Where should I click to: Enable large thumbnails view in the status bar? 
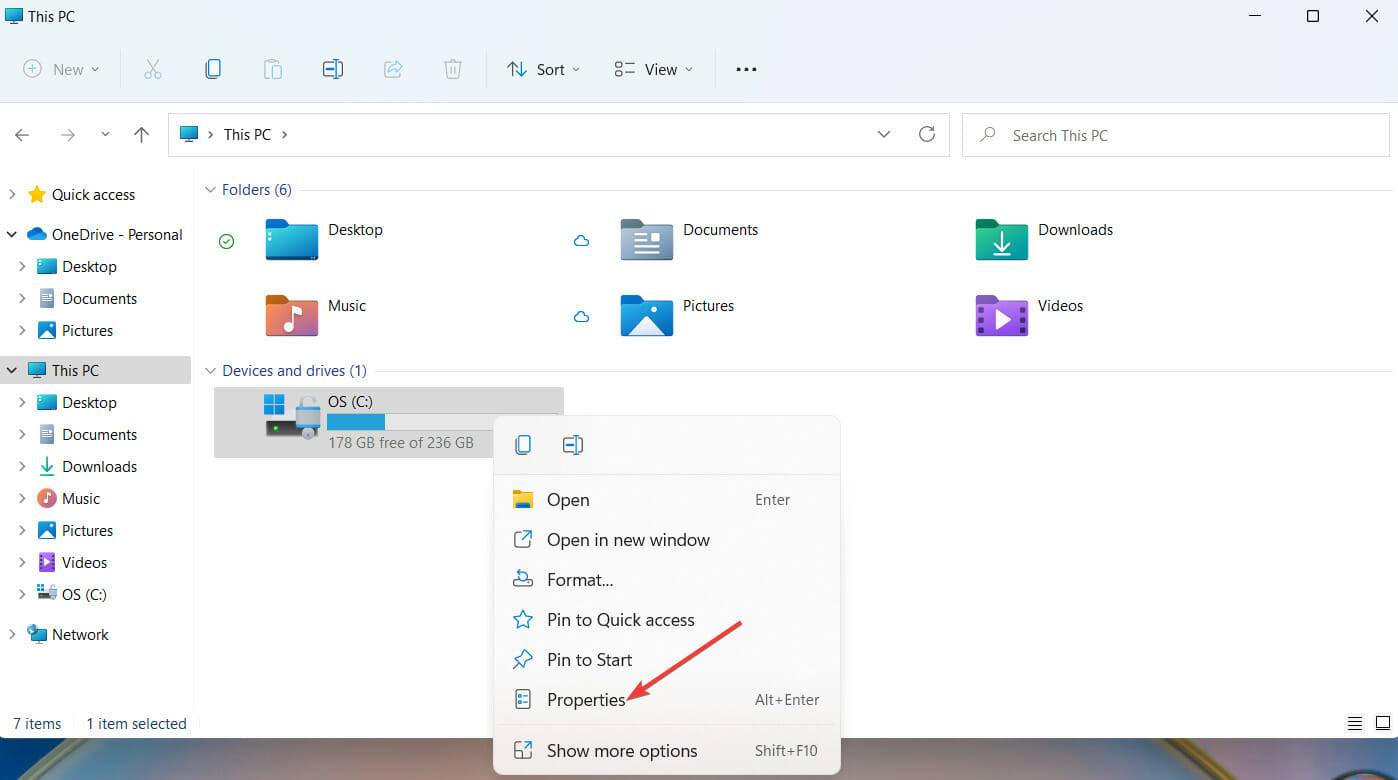click(x=1383, y=723)
